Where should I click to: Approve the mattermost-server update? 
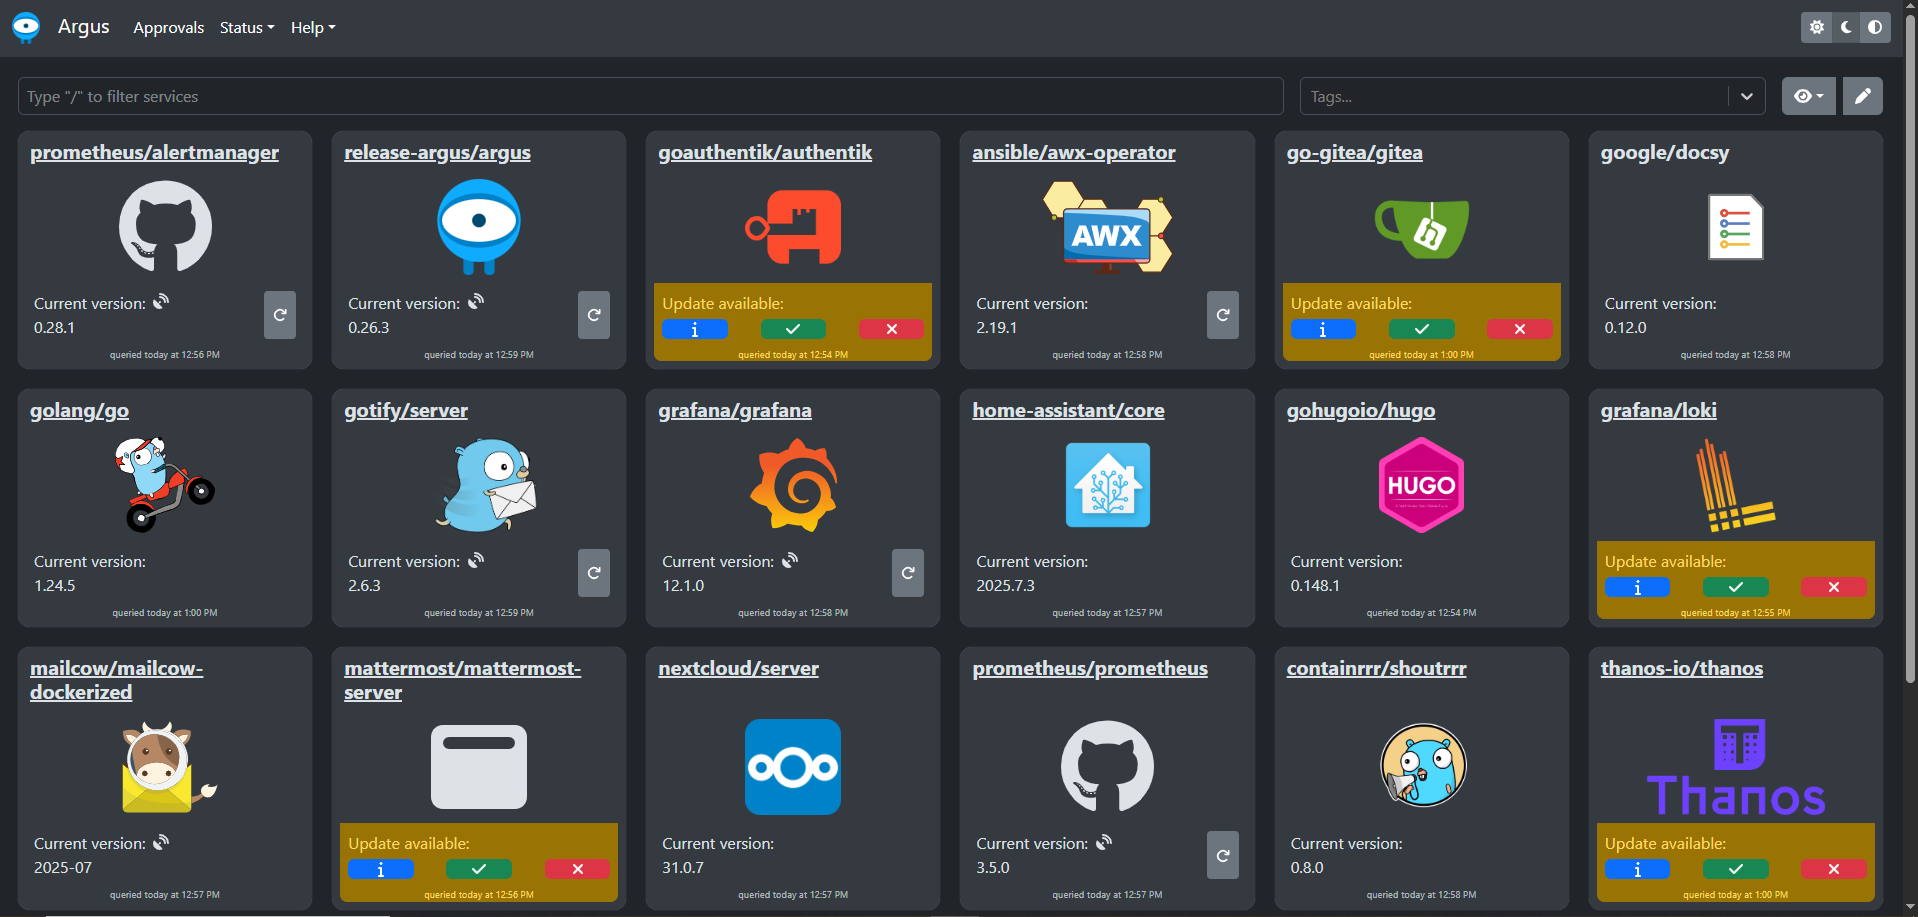click(x=479, y=869)
